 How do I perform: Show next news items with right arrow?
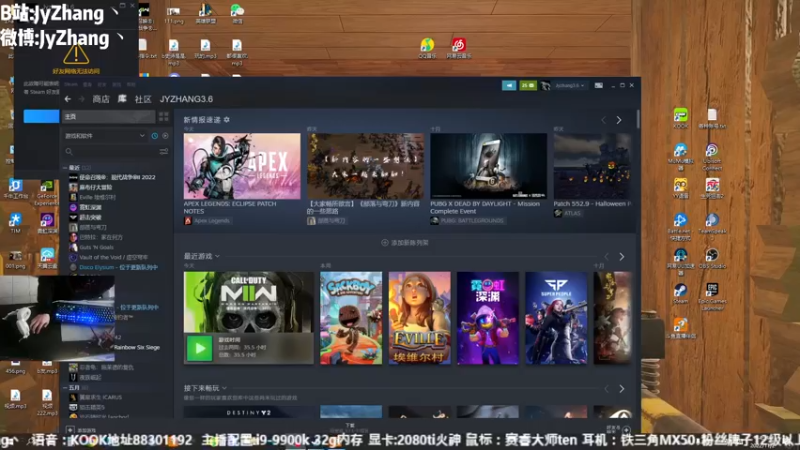point(619,120)
